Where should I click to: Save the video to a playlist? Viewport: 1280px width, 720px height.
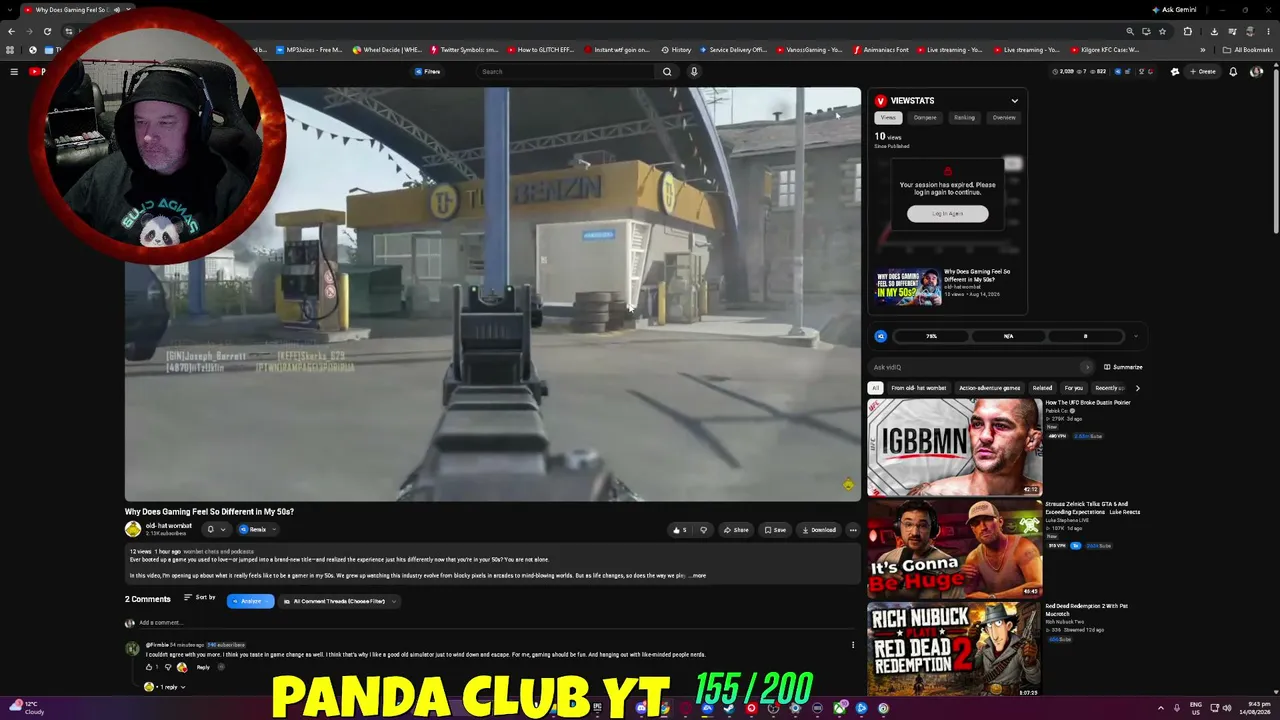click(x=775, y=530)
